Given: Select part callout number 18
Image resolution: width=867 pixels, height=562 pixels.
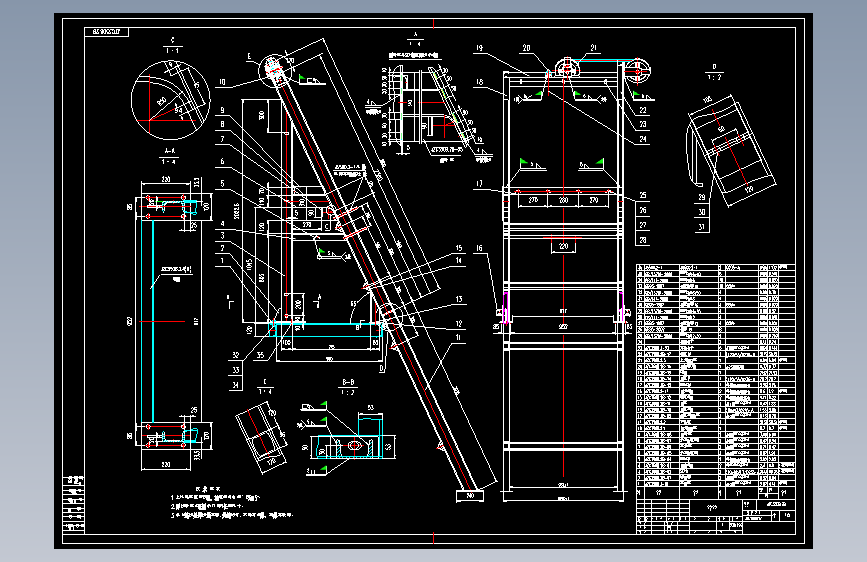Looking at the screenshot, I should pyautogui.click(x=479, y=82).
